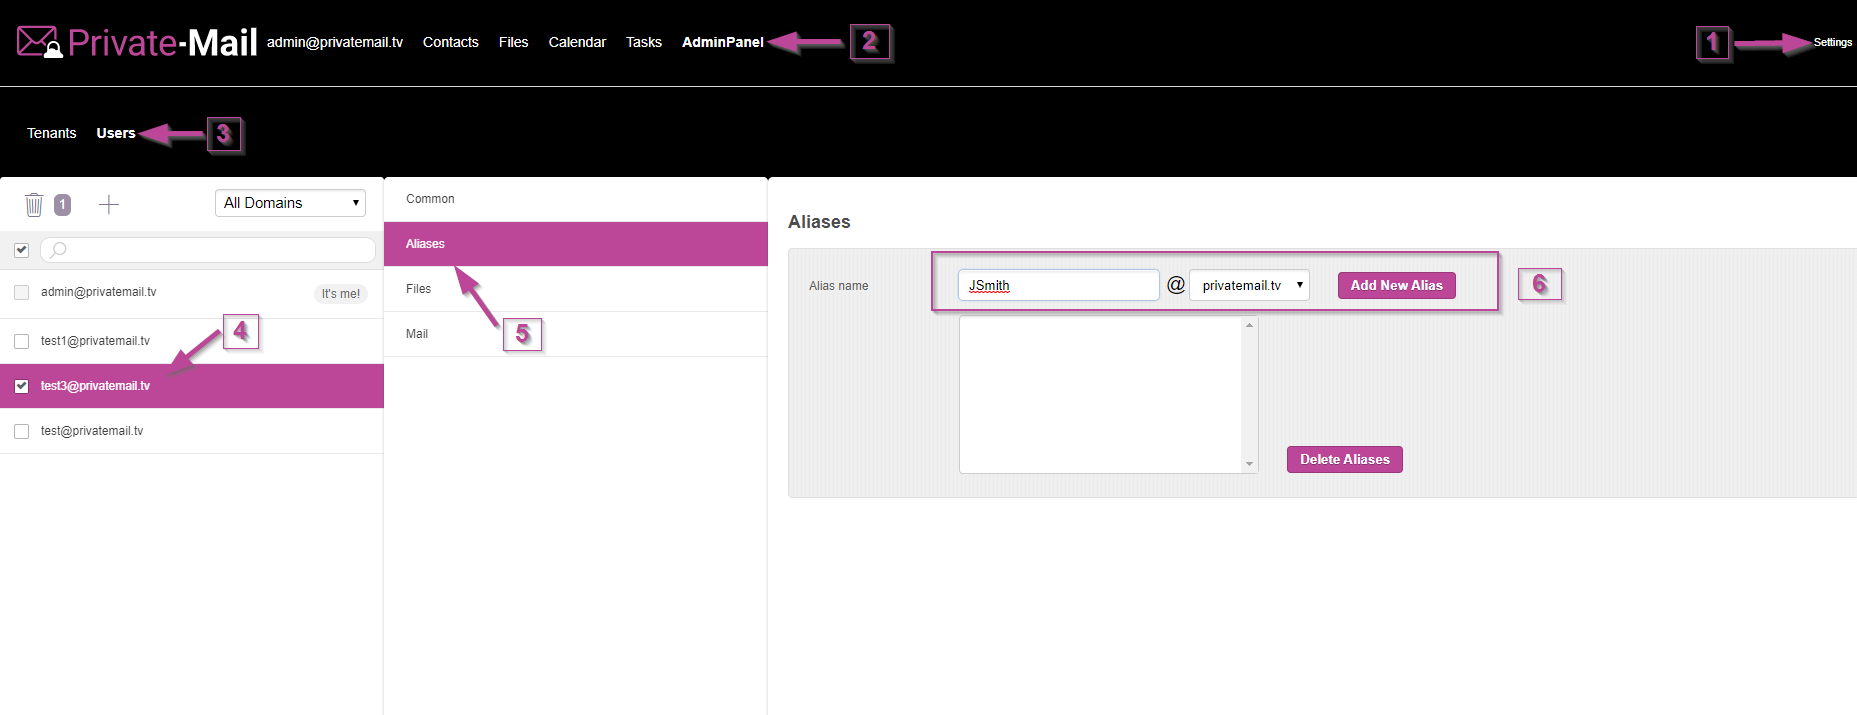The height and width of the screenshot is (715, 1857).
Task: Click the search magnifier icon in user list
Action: click(59, 250)
